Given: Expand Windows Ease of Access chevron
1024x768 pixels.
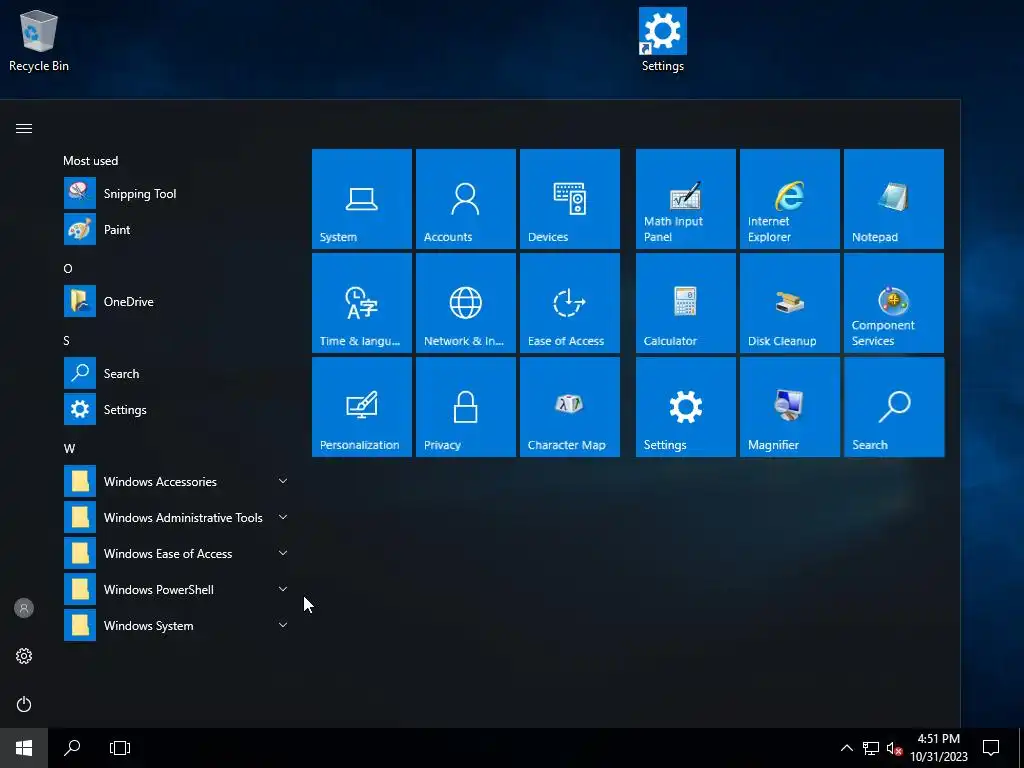Looking at the screenshot, I should coord(283,553).
